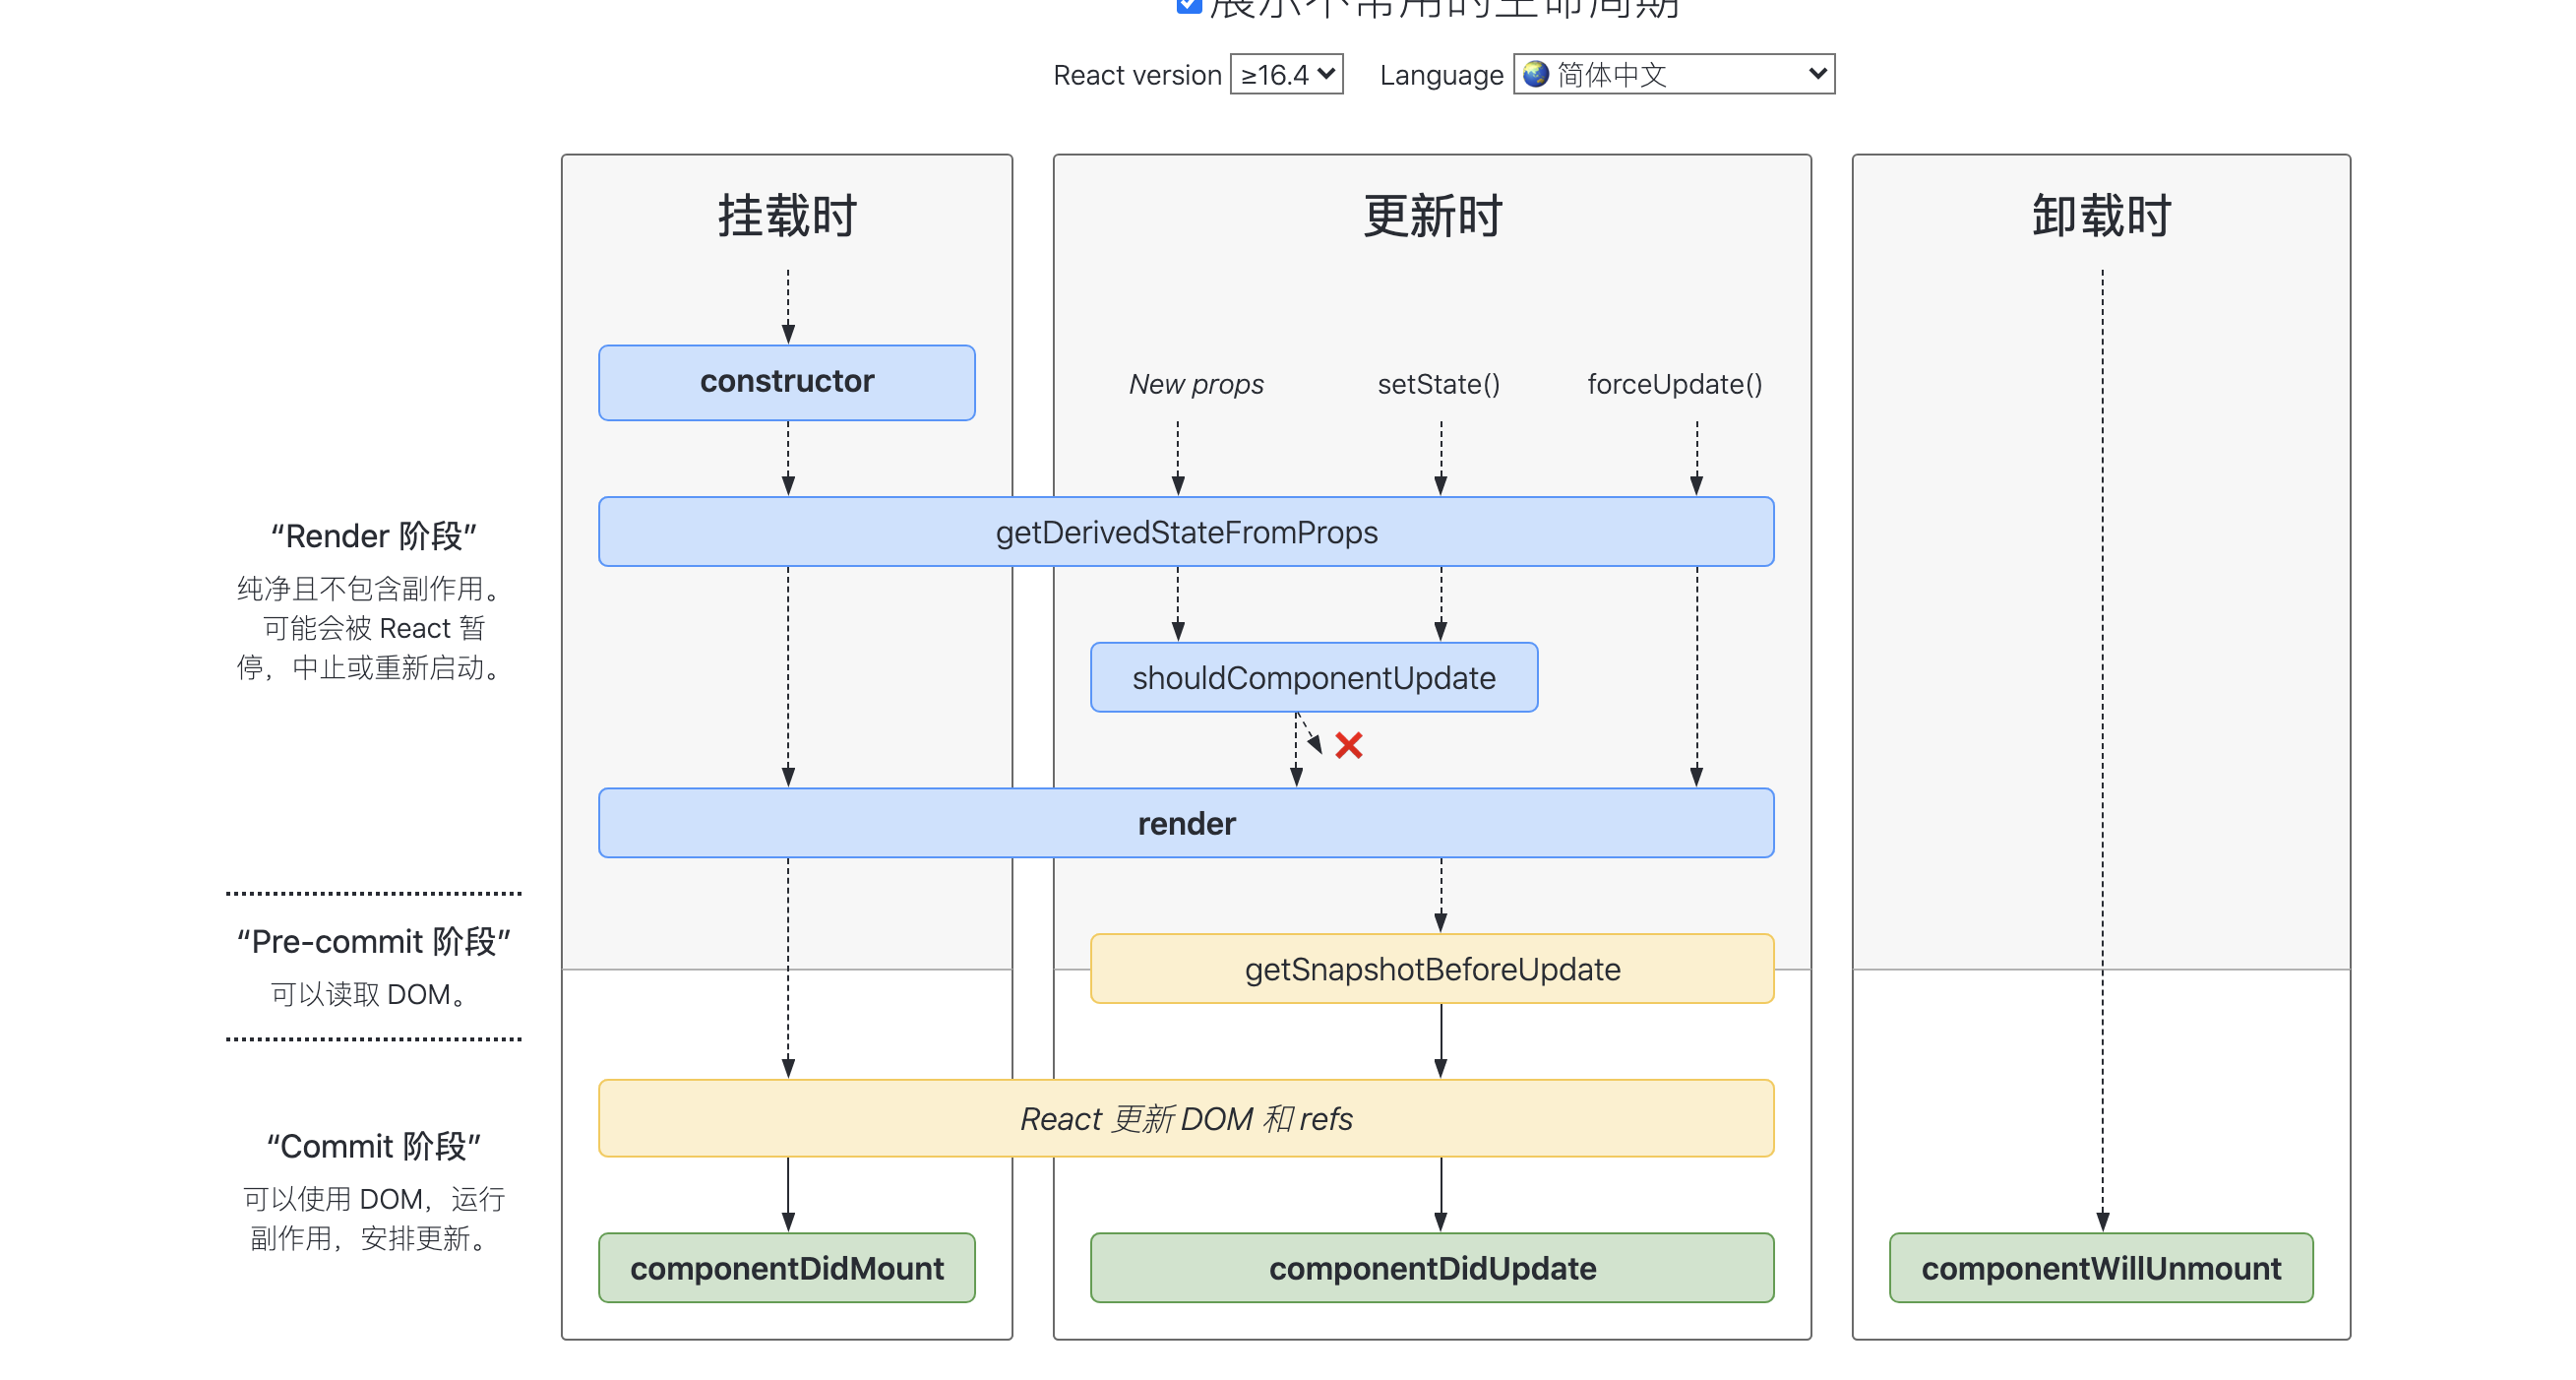This screenshot has height=1380, width=2576.
Task: Click the 'New props' trigger label
Action: [x=1196, y=384]
